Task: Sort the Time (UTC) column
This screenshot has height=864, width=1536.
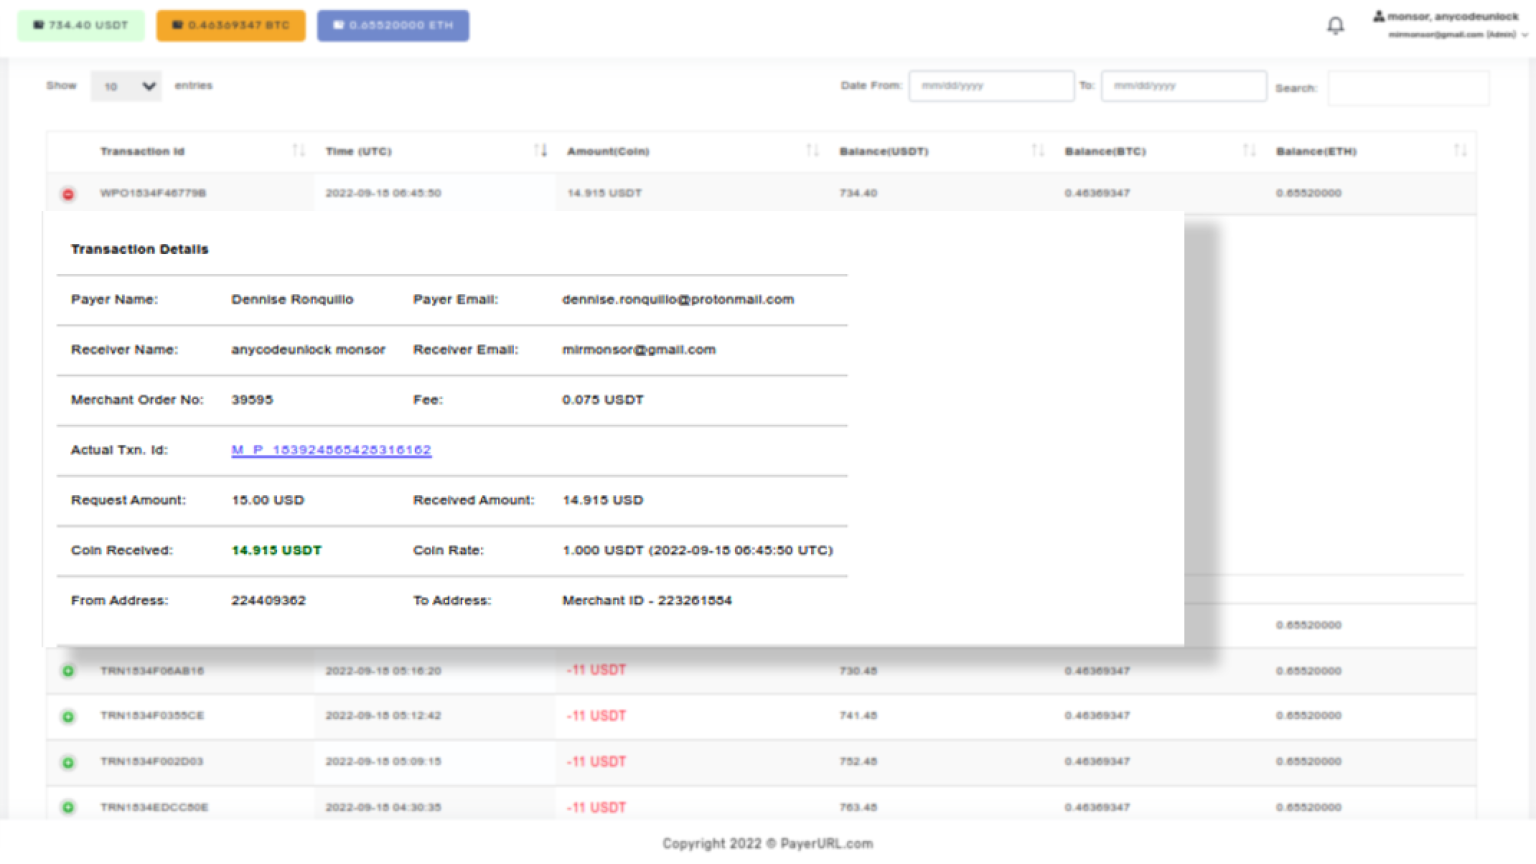Action: tap(543, 150)
